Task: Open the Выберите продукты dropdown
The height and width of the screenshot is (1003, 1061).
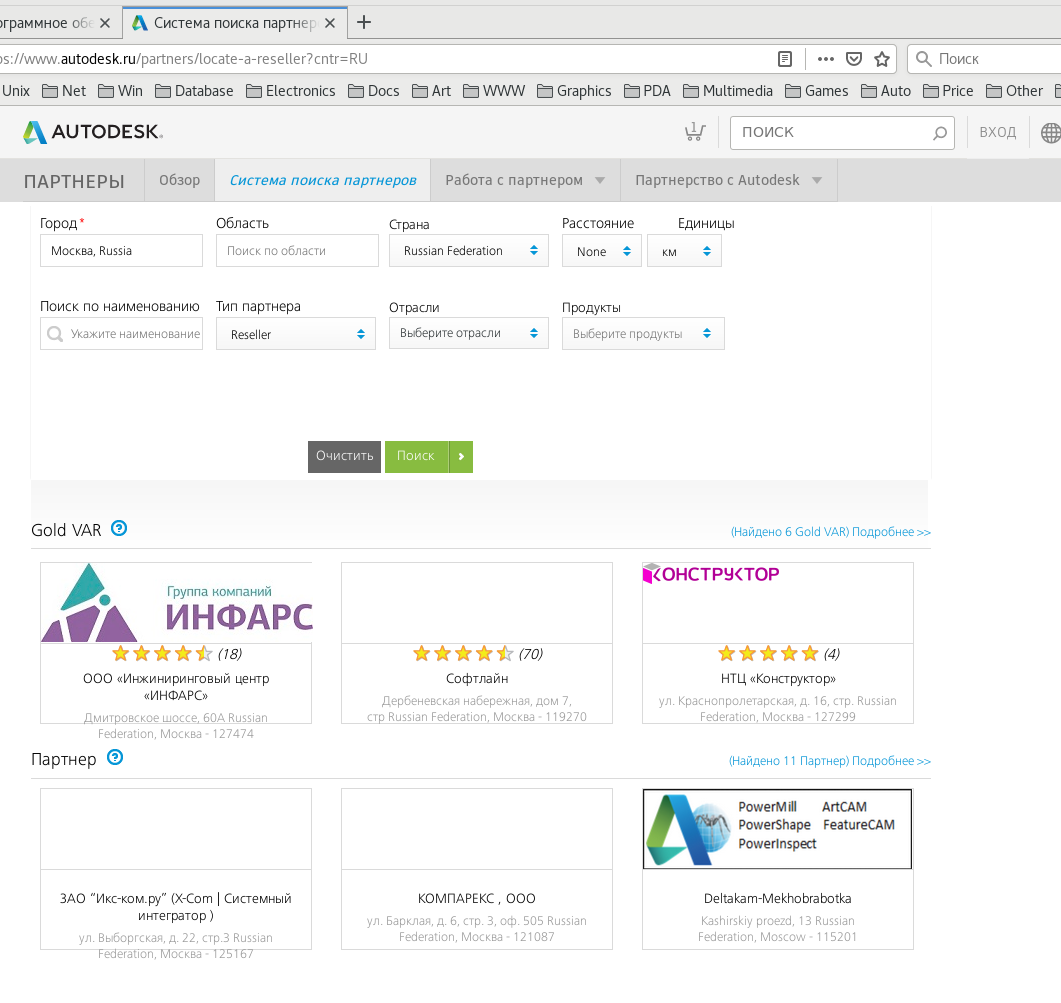Action: point(644,334)
